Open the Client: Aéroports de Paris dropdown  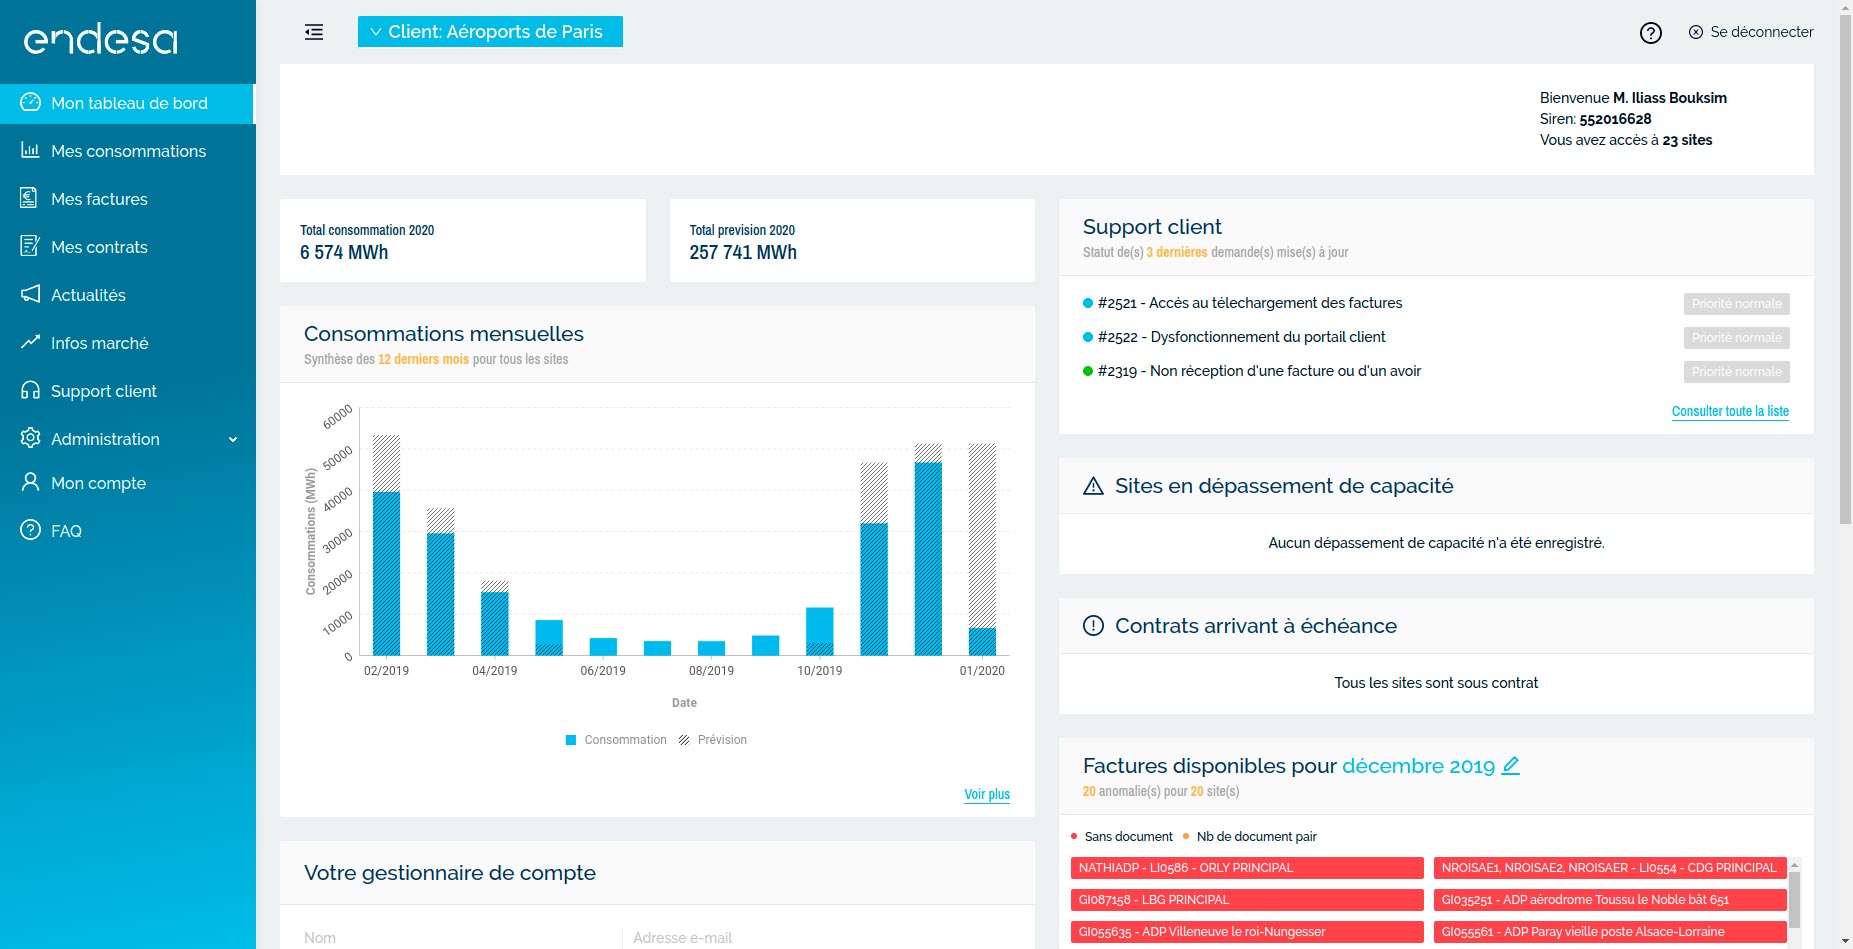490,32
